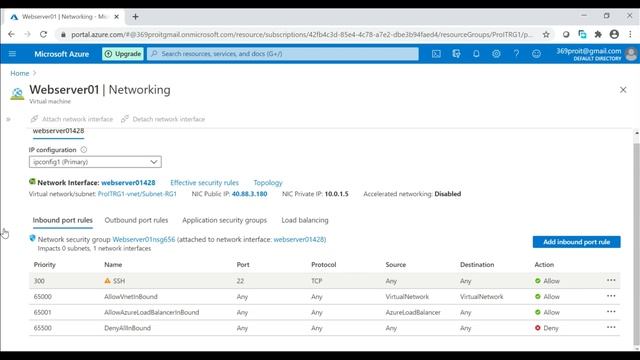The image size is (640, 360).
Task: Click the AzureLoadBalancer source cell
Action: [413, 312]
